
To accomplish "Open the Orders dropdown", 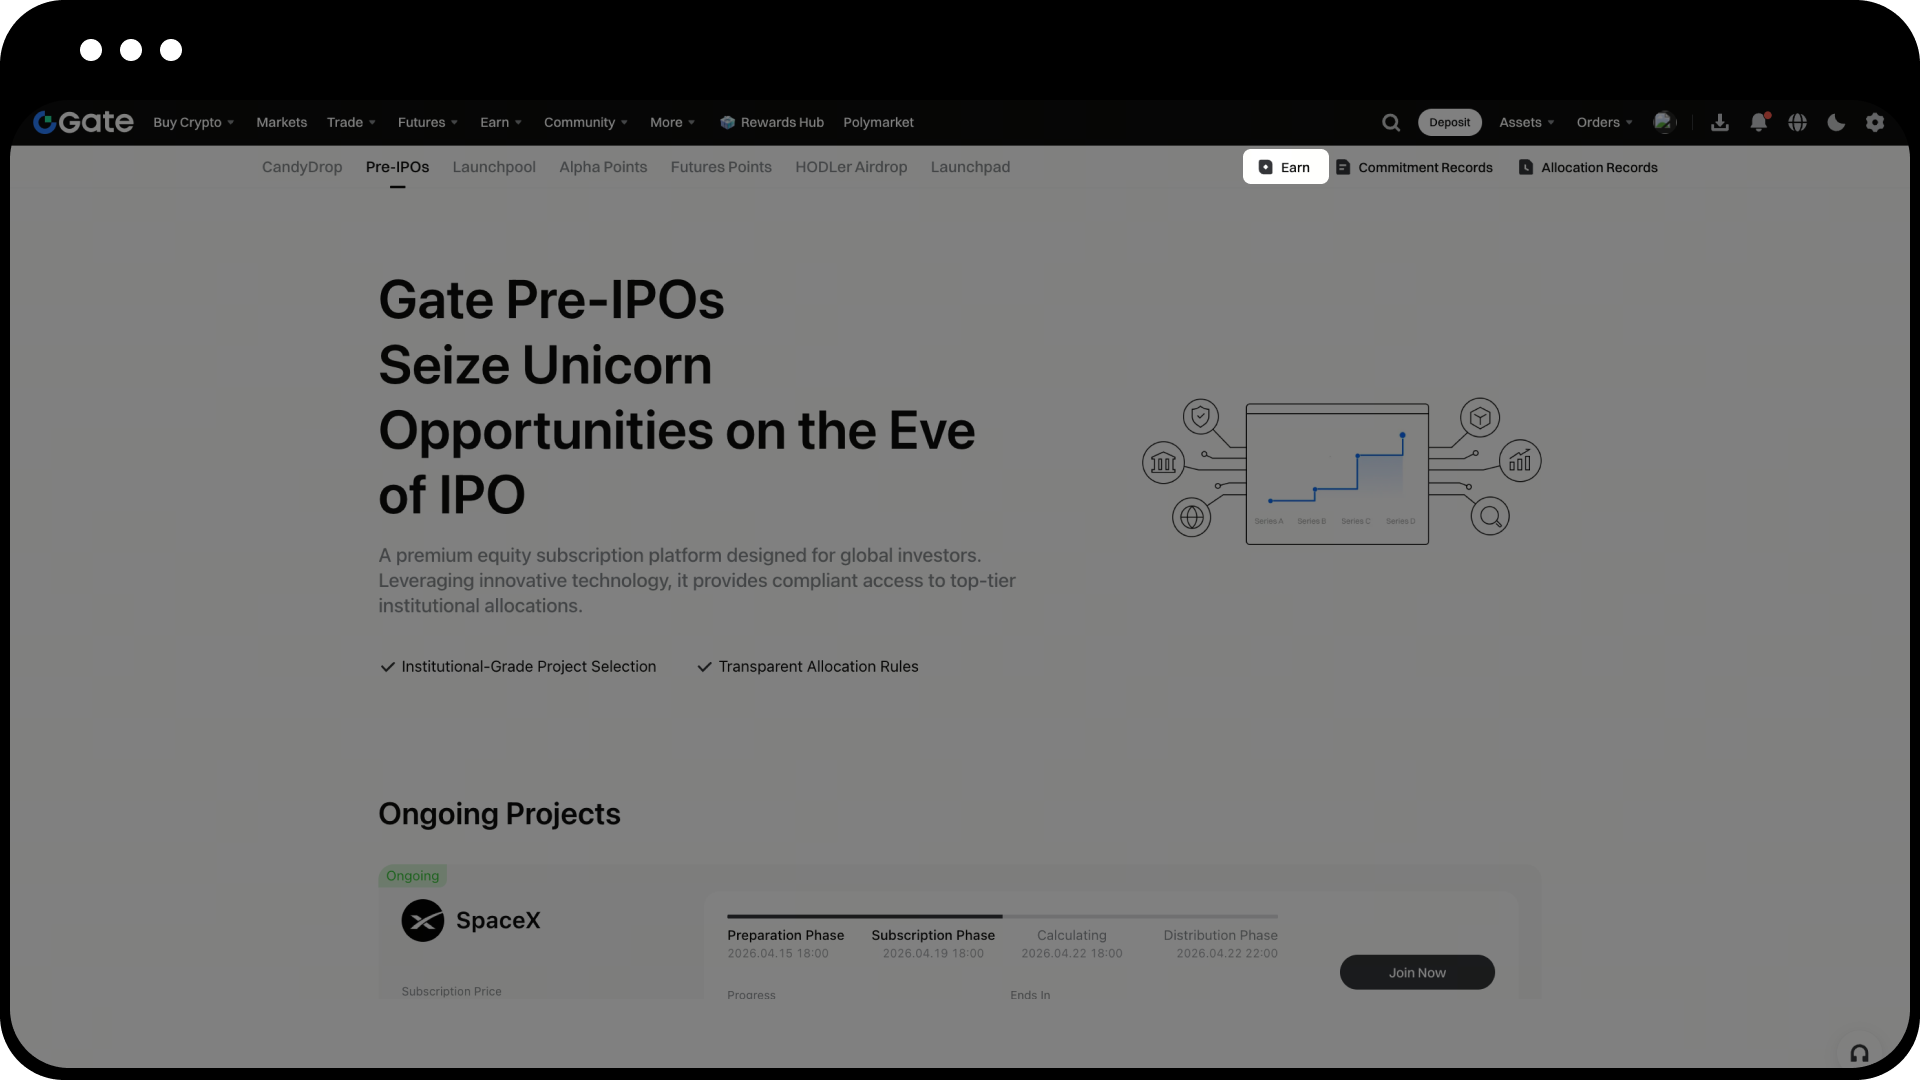I will (1604, 122).
